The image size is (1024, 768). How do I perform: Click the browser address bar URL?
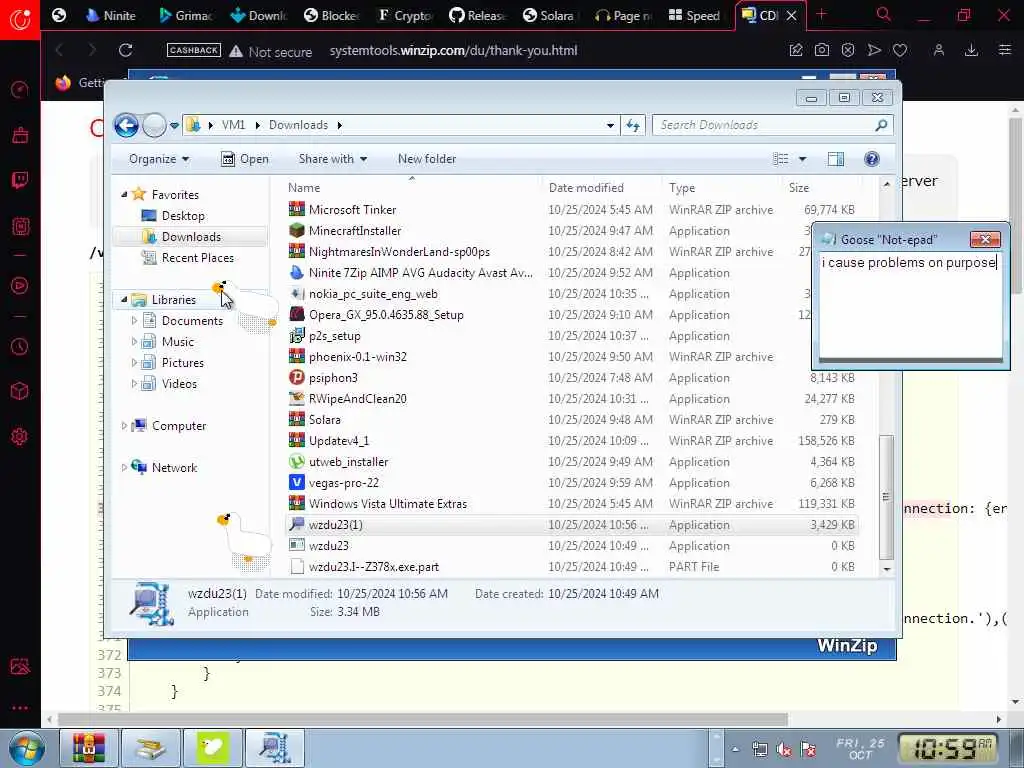coord(453,51)
